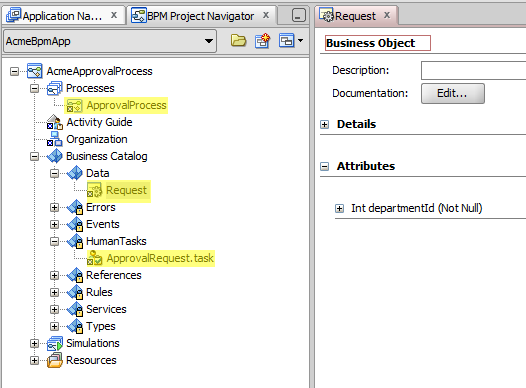526x388 pixels.
Task: Open the AcmeBpmApp application dropdown
Action: tap(209, 41)
